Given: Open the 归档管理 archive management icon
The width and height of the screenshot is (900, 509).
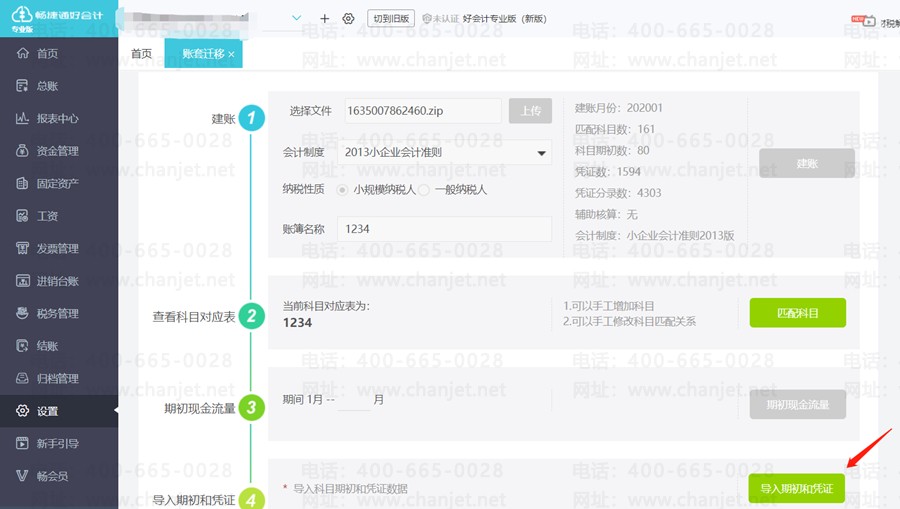Looking at the screenshot, I should point(22,378).
